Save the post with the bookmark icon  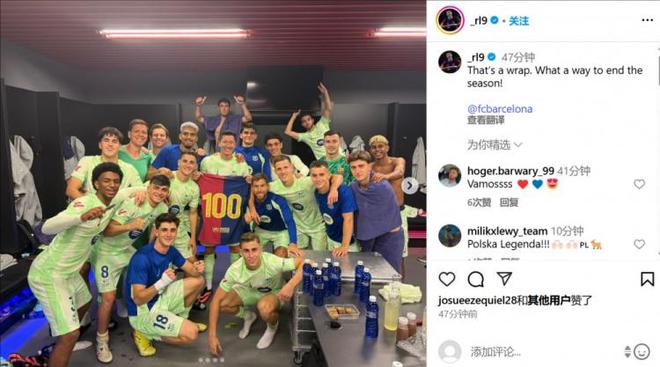pos(647,279)
